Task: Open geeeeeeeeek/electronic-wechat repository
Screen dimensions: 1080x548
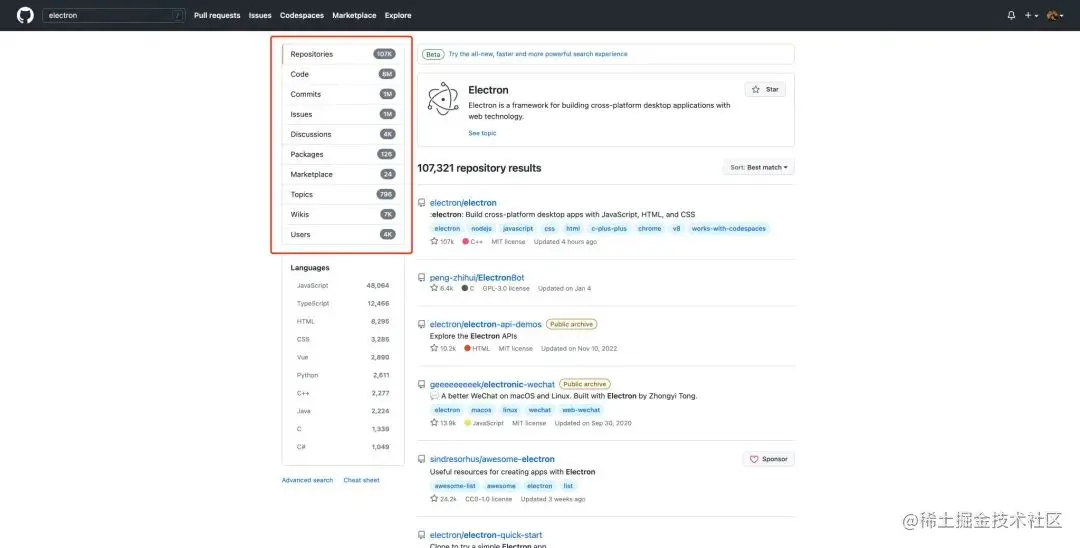Action: (x=492, y=384)
